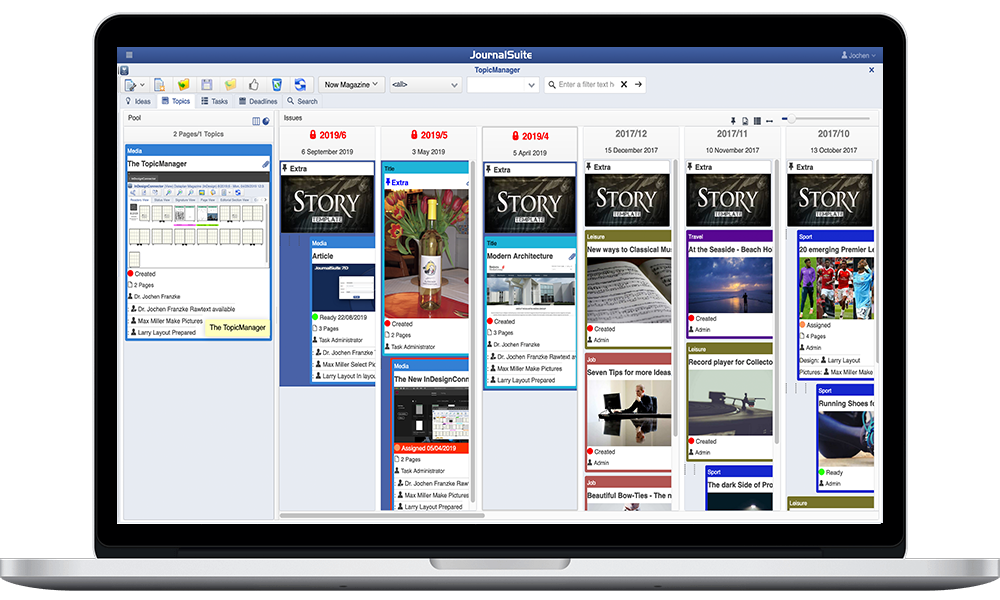Expand the <all> filter dropdown
Screen dimensions: 1000x600
point(424,85)
